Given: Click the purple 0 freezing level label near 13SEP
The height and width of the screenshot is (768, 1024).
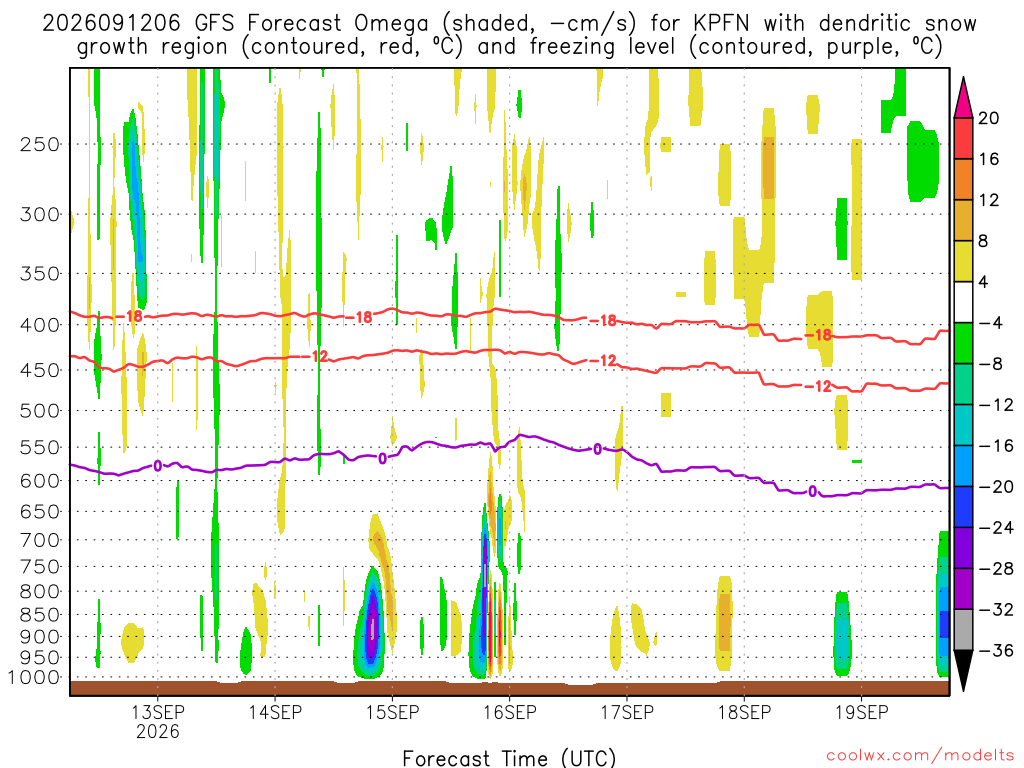Looking at the screenshot, I should pos(157,466).
